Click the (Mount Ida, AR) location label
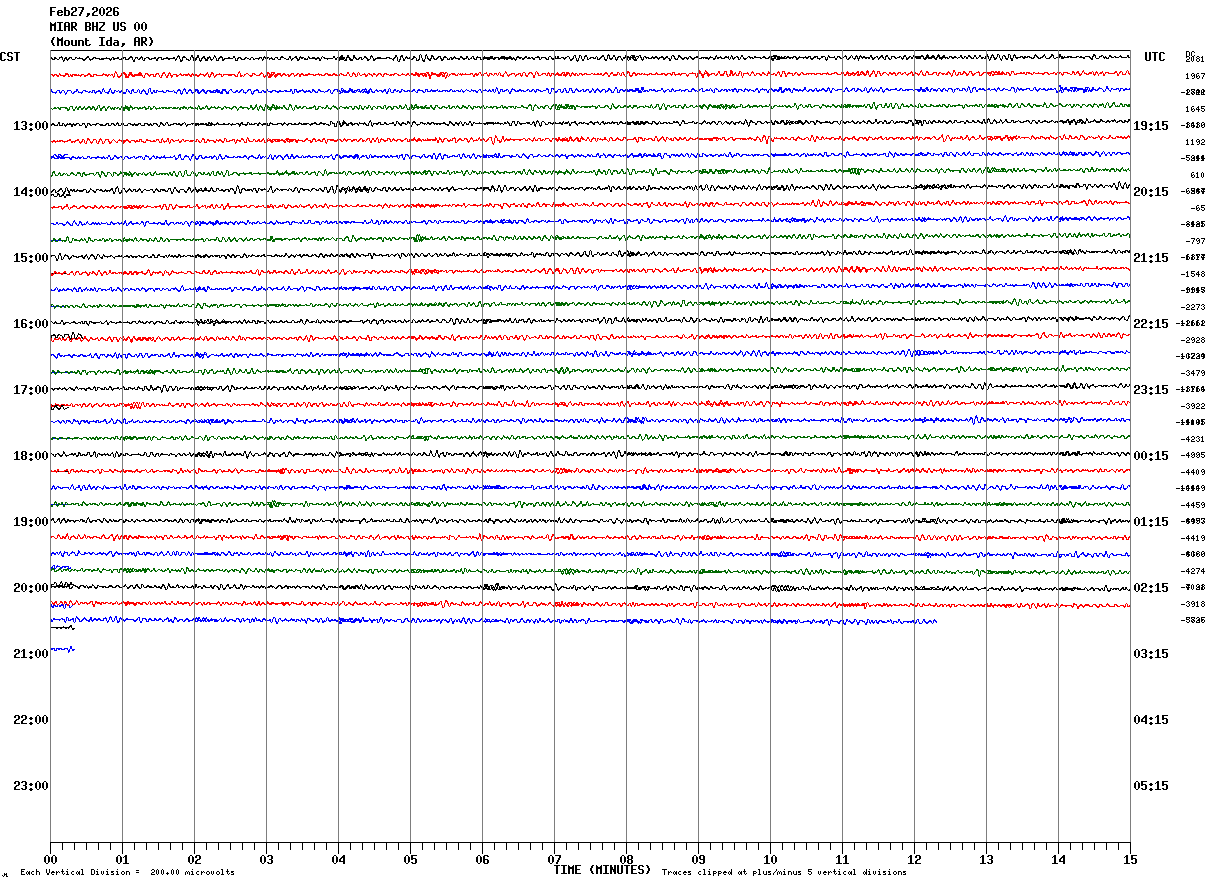1210x886 pixels. point(102,42)
